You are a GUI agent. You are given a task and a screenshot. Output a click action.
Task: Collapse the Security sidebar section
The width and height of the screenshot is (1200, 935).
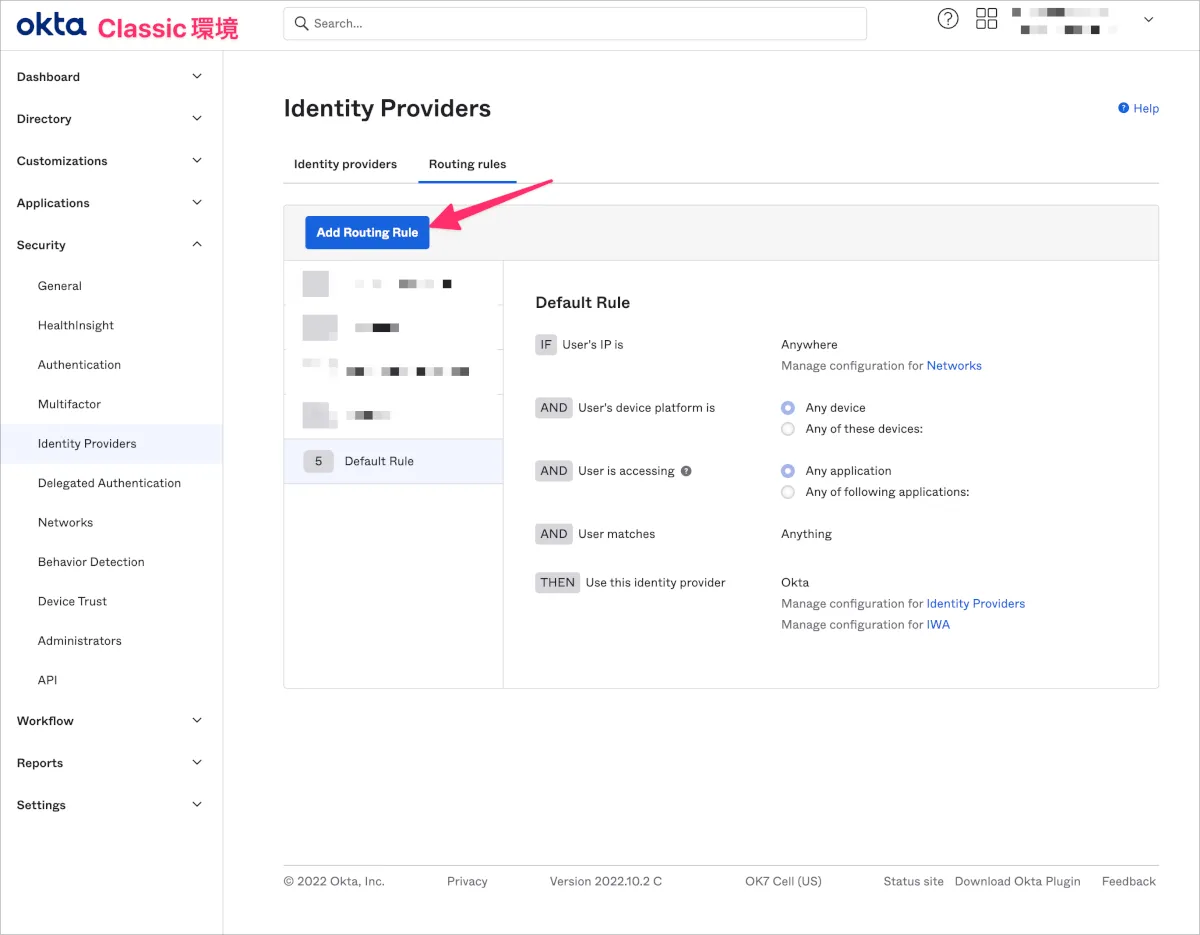(x=197, y=245)
